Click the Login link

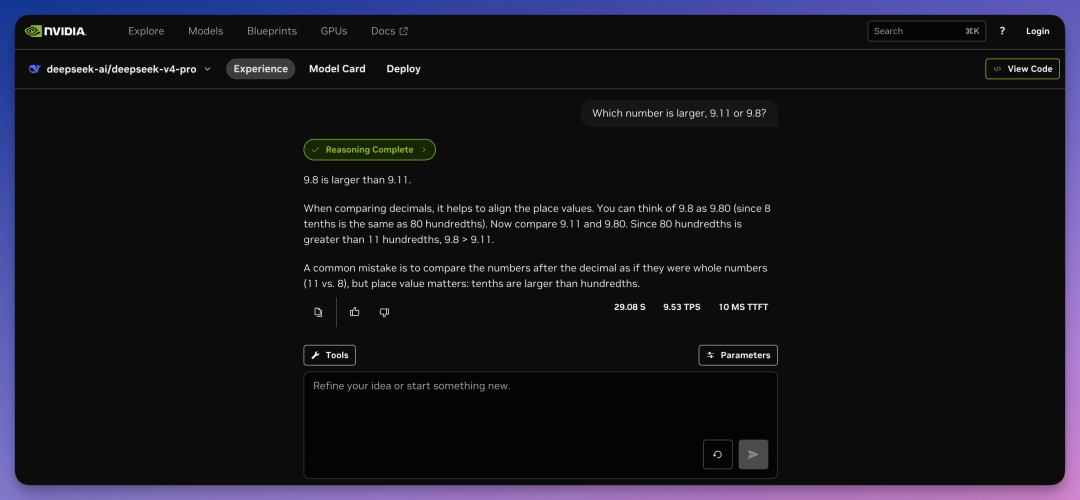(x=1037, y=31)
